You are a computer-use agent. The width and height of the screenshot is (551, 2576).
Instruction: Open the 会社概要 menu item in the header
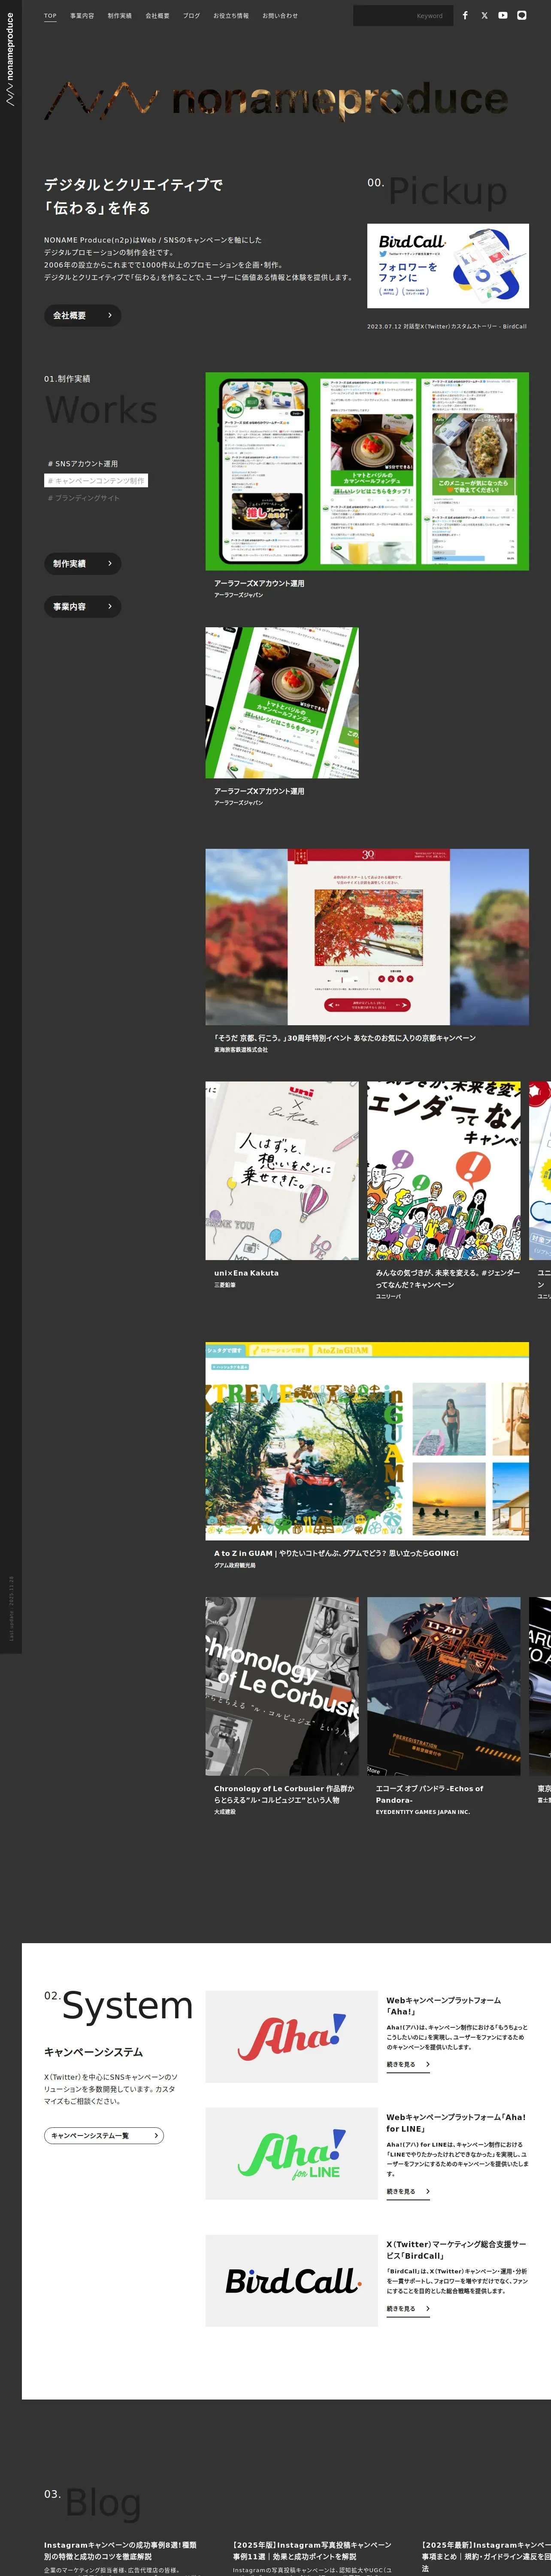click(157, 16)
